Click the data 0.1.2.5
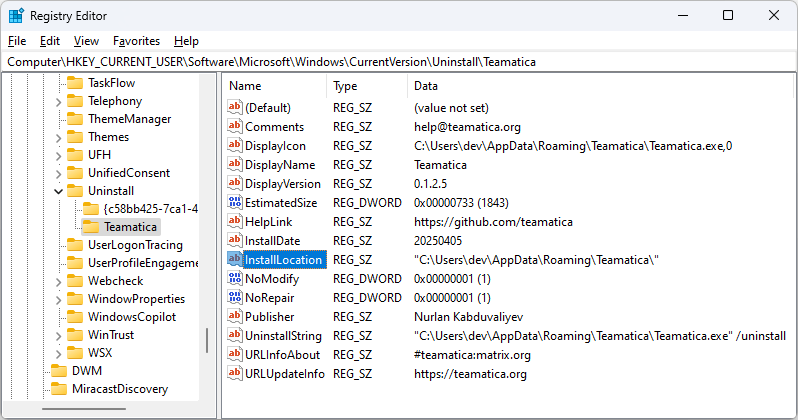 tap(431, 183)
